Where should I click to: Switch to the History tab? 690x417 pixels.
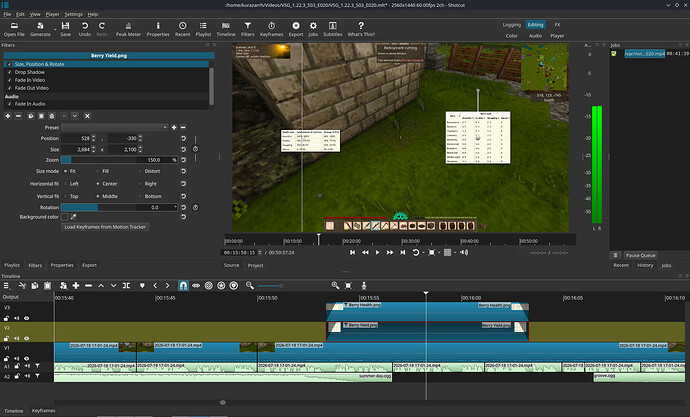pos(645,265)
